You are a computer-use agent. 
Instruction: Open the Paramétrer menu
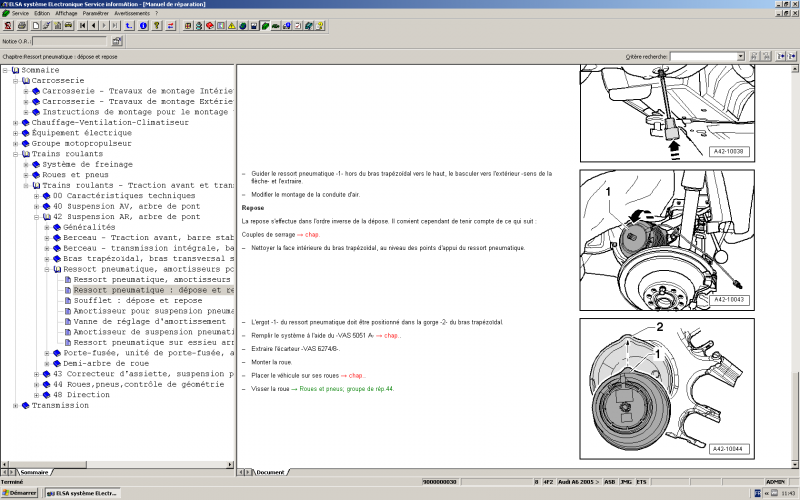pyautogui.click(x=95, y=13)
